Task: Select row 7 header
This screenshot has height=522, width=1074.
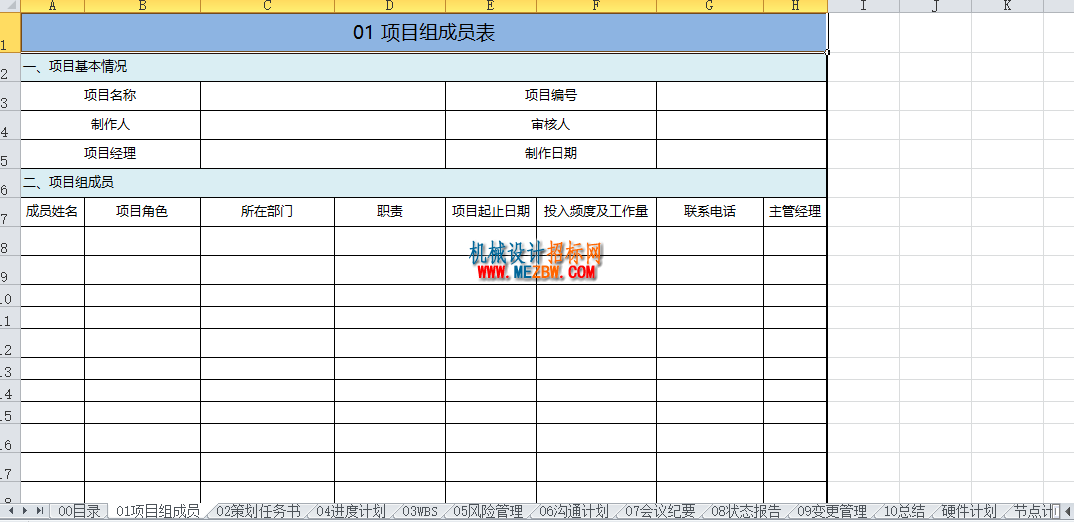Action: (10, 212)
